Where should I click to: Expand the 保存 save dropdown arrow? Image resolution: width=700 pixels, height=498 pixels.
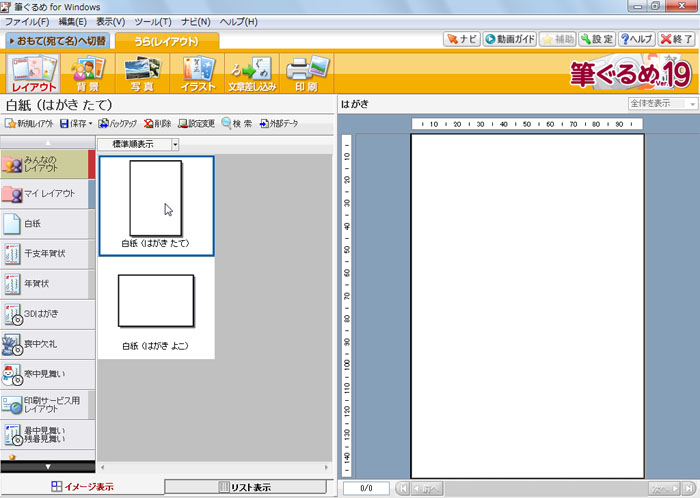90,123
